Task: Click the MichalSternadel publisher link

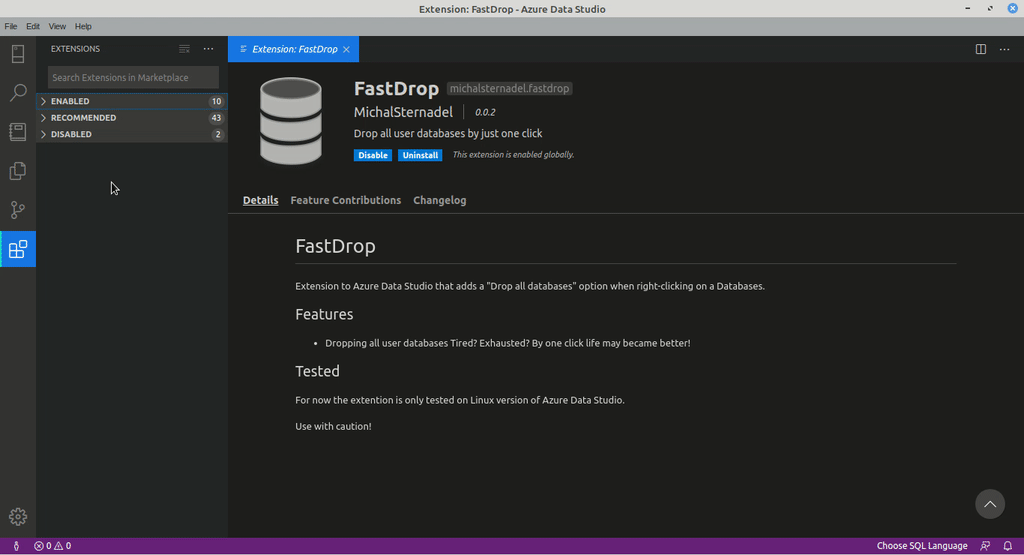Action: pyautogui.click(x=403, y=112)
